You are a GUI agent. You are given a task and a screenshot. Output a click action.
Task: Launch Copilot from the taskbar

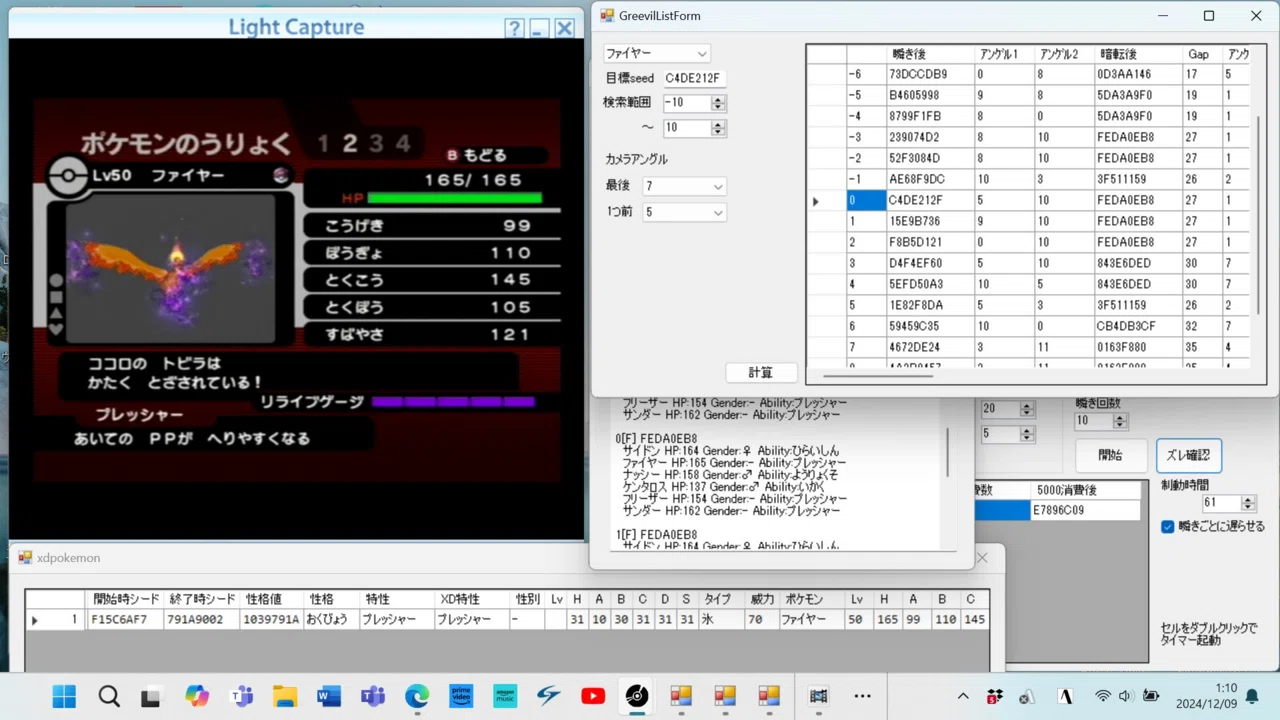197,696
